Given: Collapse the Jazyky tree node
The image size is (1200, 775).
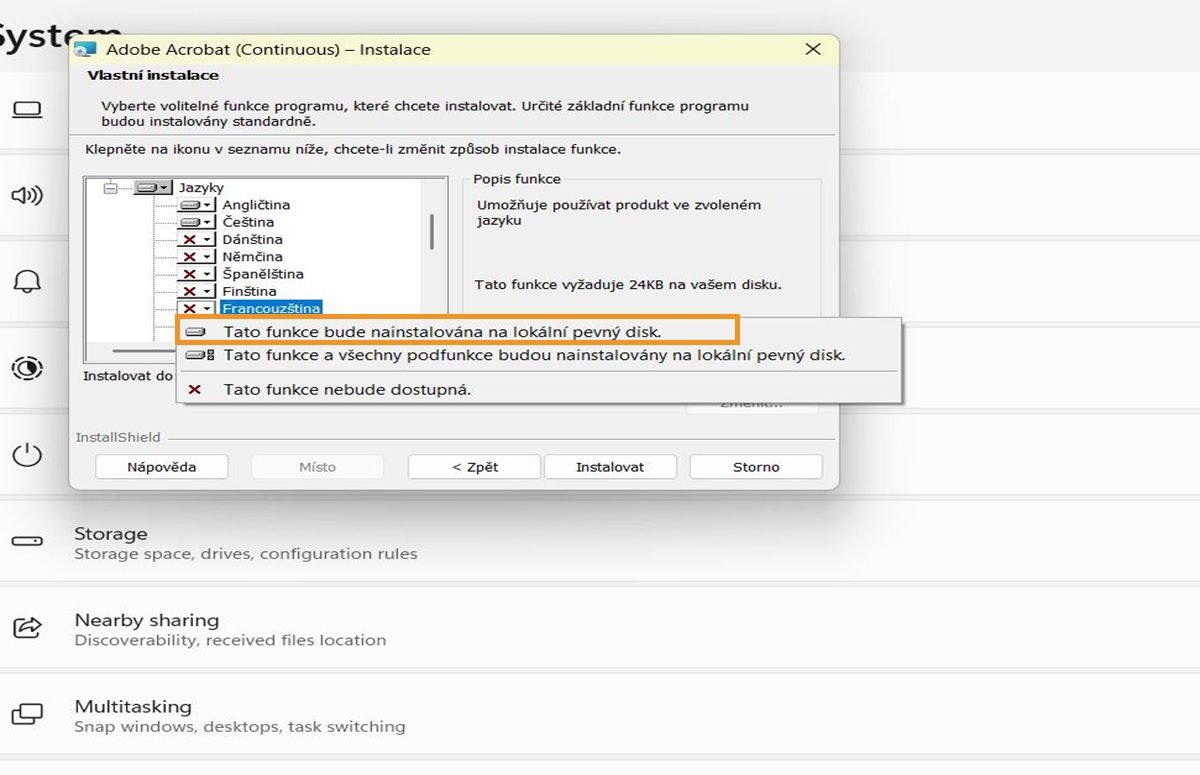Looking at the screenshot, I should click(110, 187).
